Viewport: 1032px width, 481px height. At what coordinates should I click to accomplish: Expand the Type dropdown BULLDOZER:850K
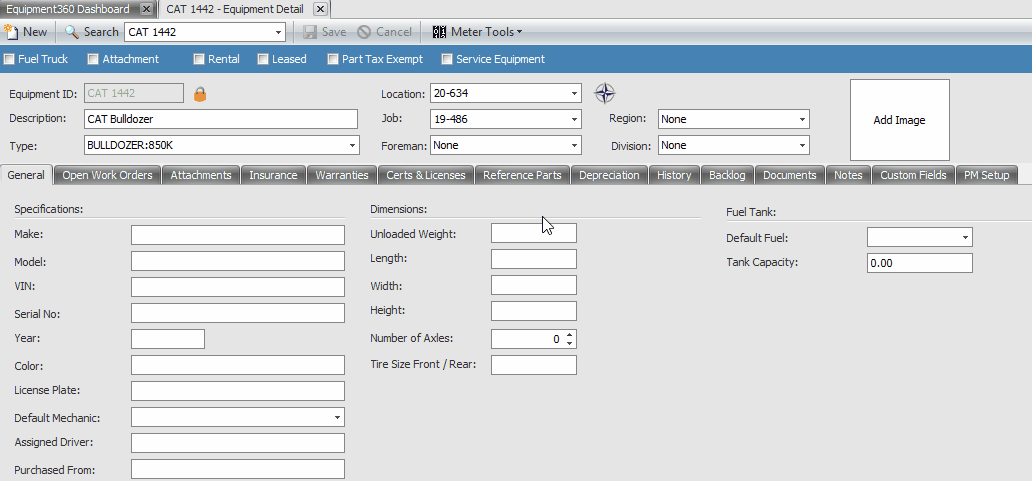pos(353,145)
